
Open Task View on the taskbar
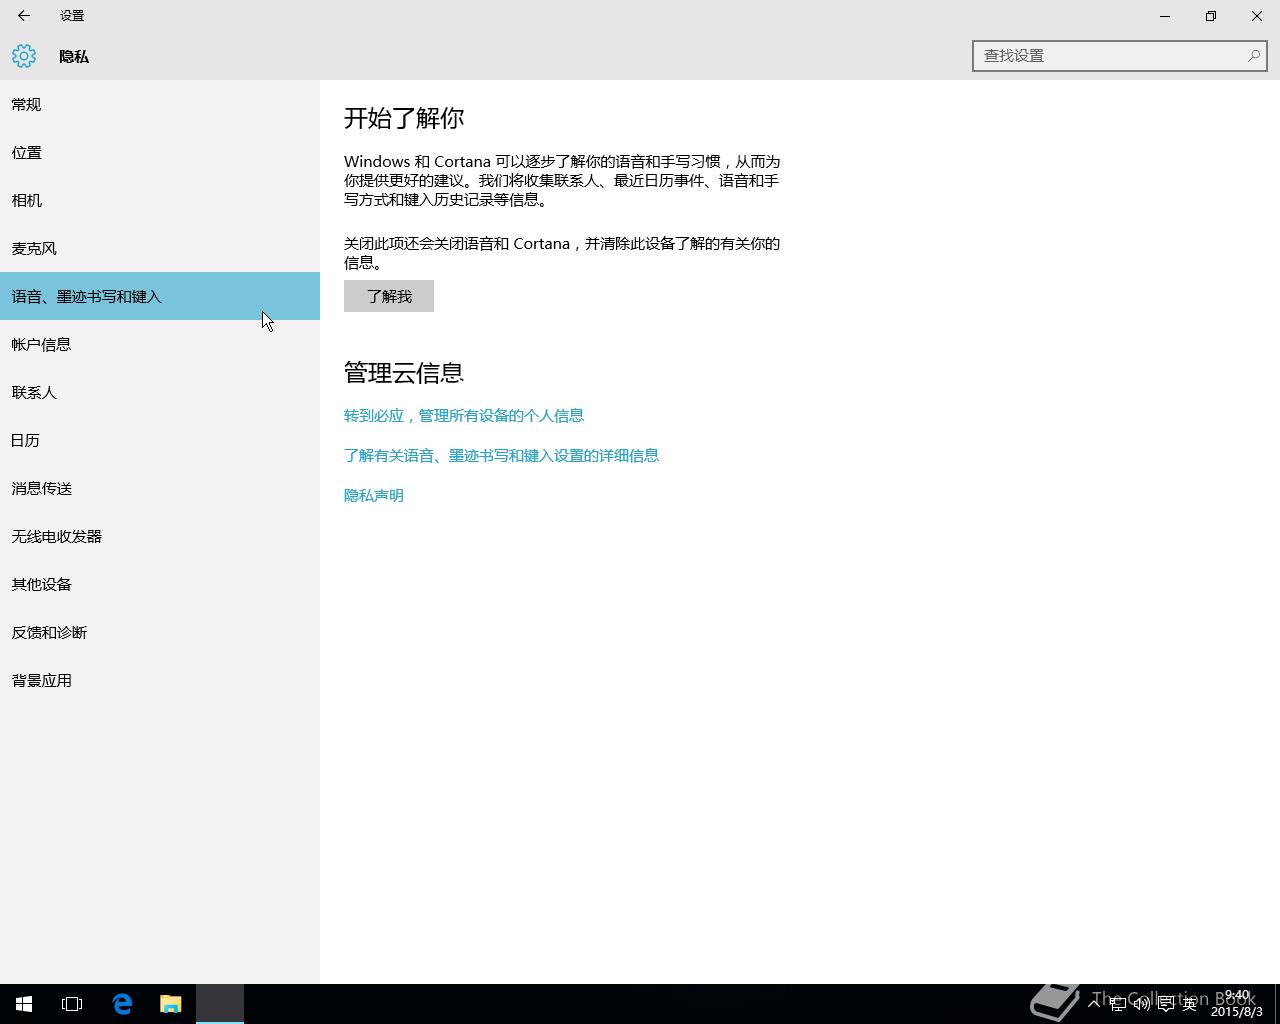[x=72, y=1004]
